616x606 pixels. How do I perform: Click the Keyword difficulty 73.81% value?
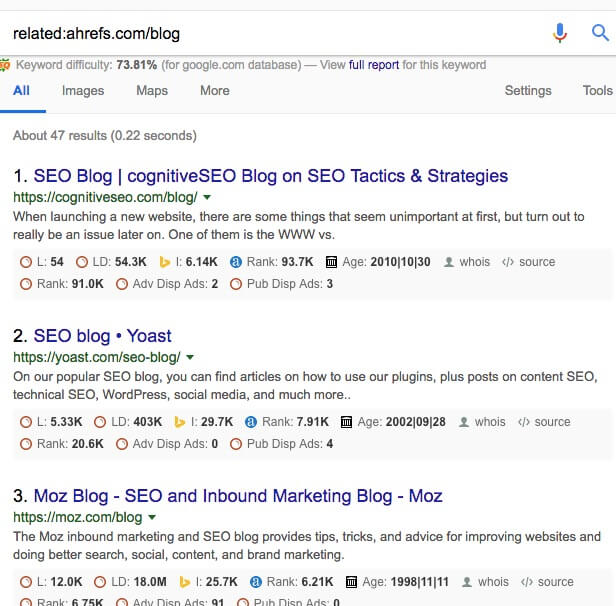pyautogui.click(x=136, y=65)
